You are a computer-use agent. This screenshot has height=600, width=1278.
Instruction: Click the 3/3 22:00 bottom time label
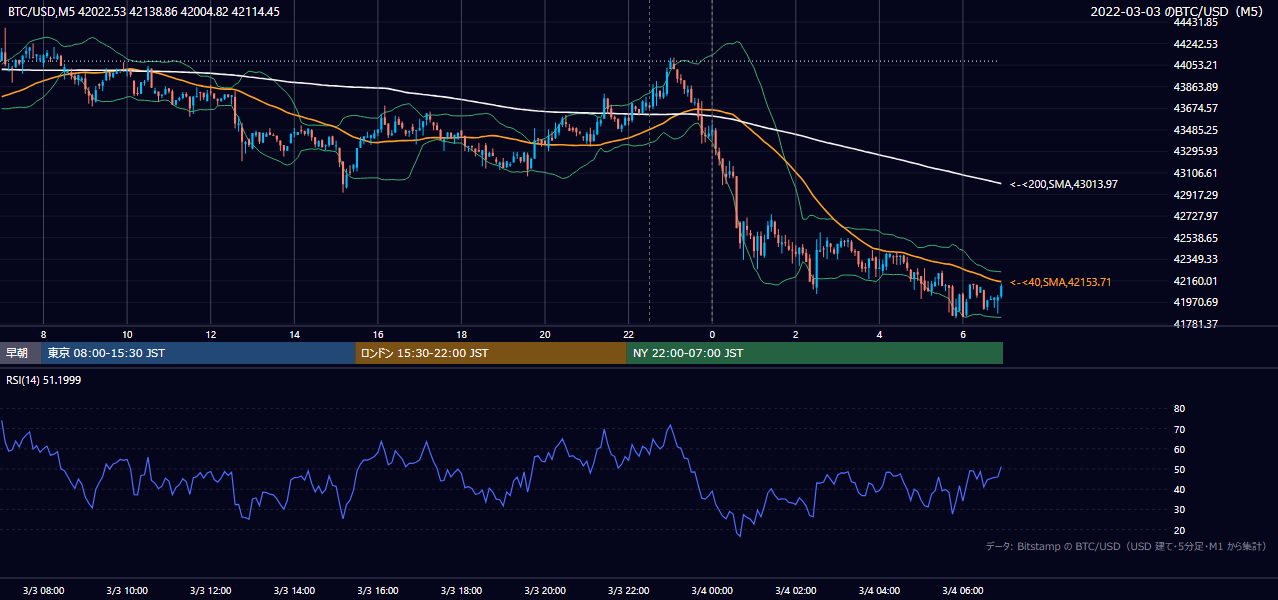(x=628, y=590)
